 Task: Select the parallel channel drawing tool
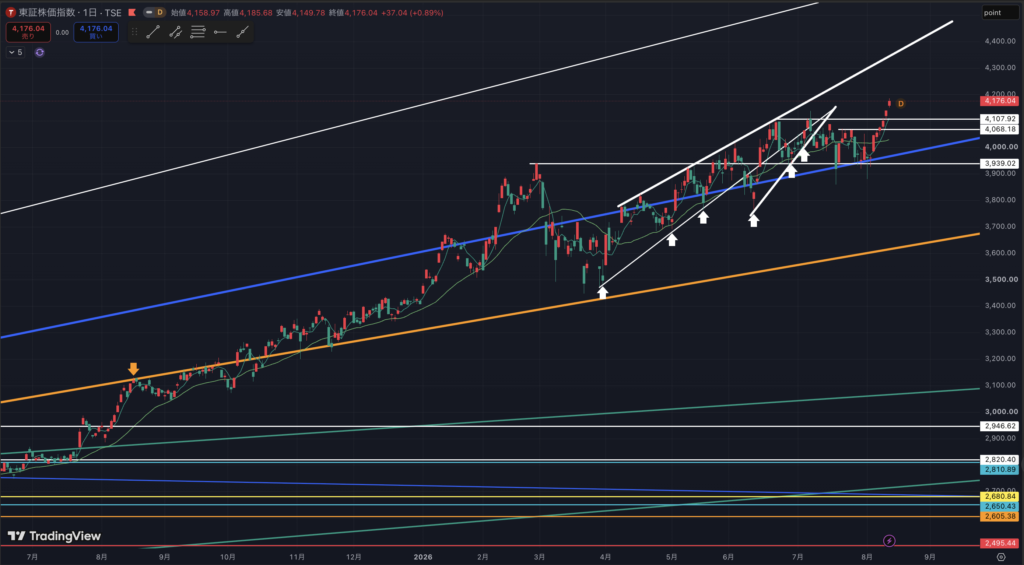[x=175, y=32]
